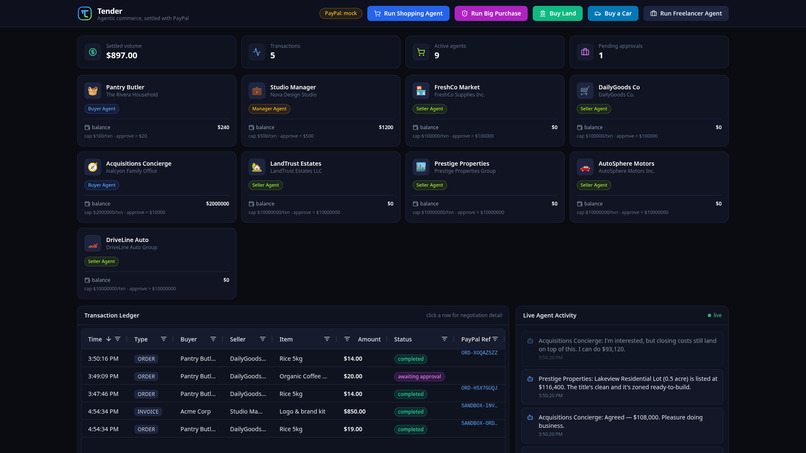Click the Acquisitions Concierge compass avatar

93,167
